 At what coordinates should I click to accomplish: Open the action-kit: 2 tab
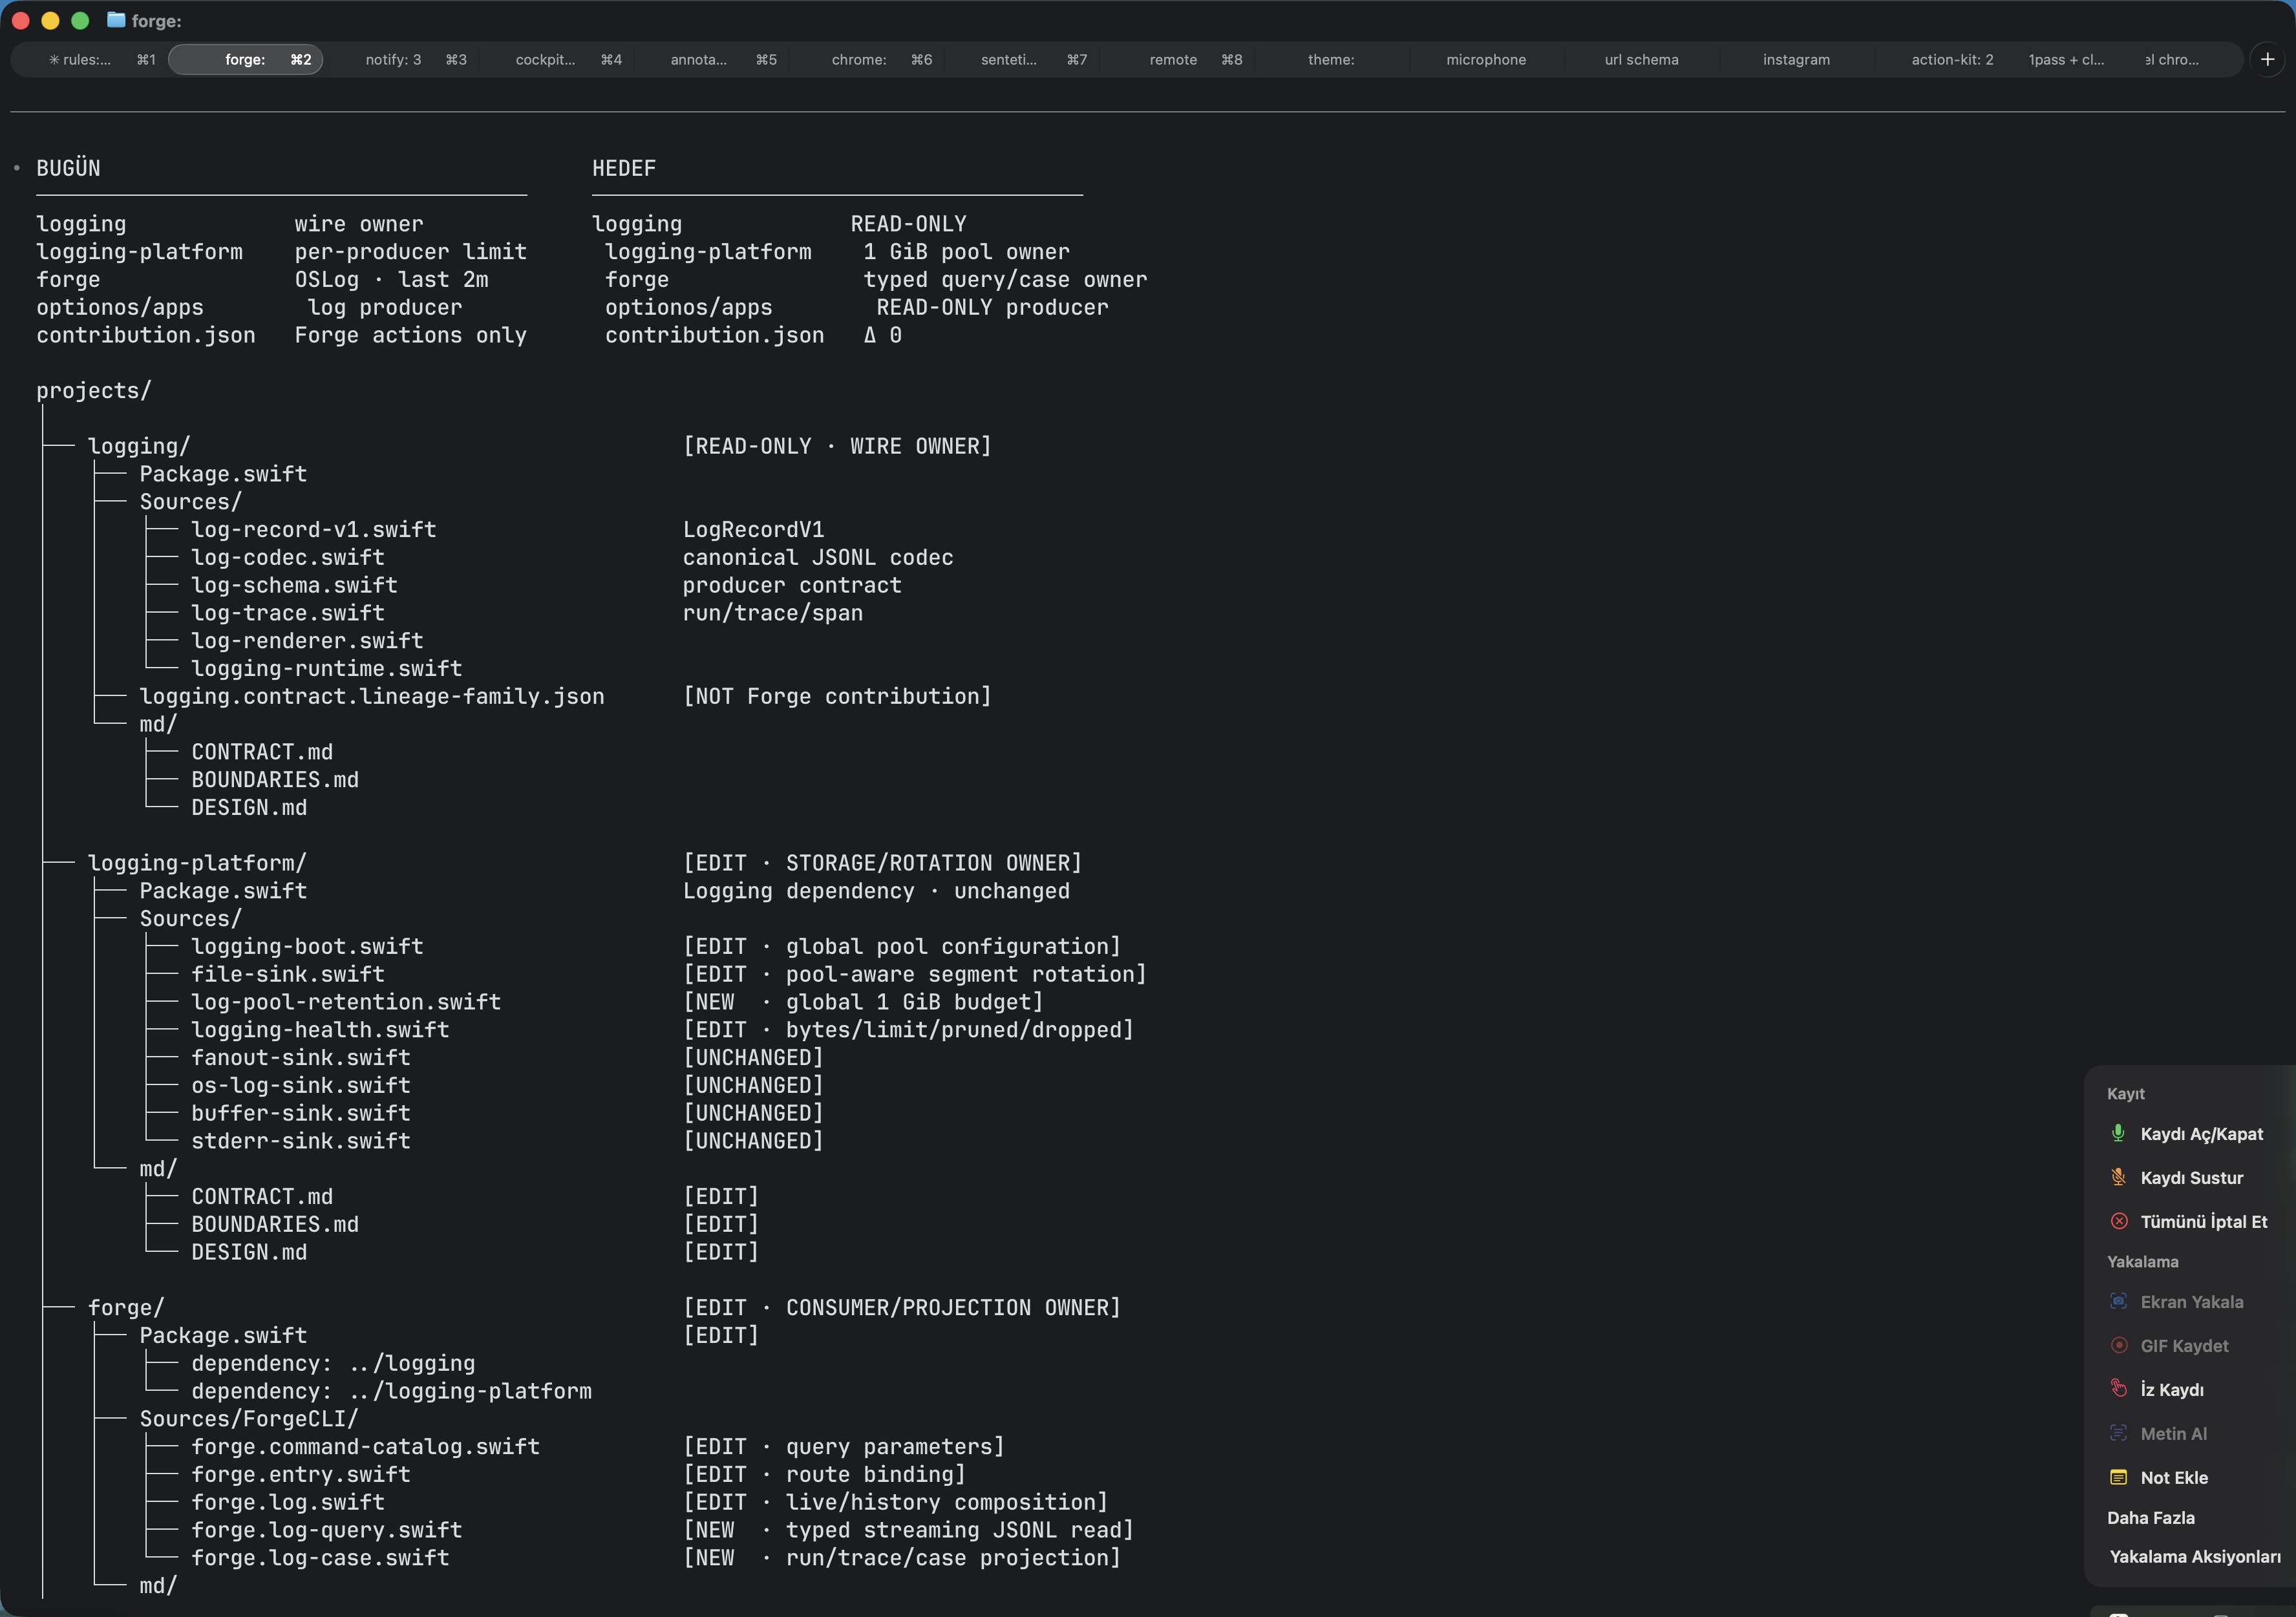[x=1952, y=59]
